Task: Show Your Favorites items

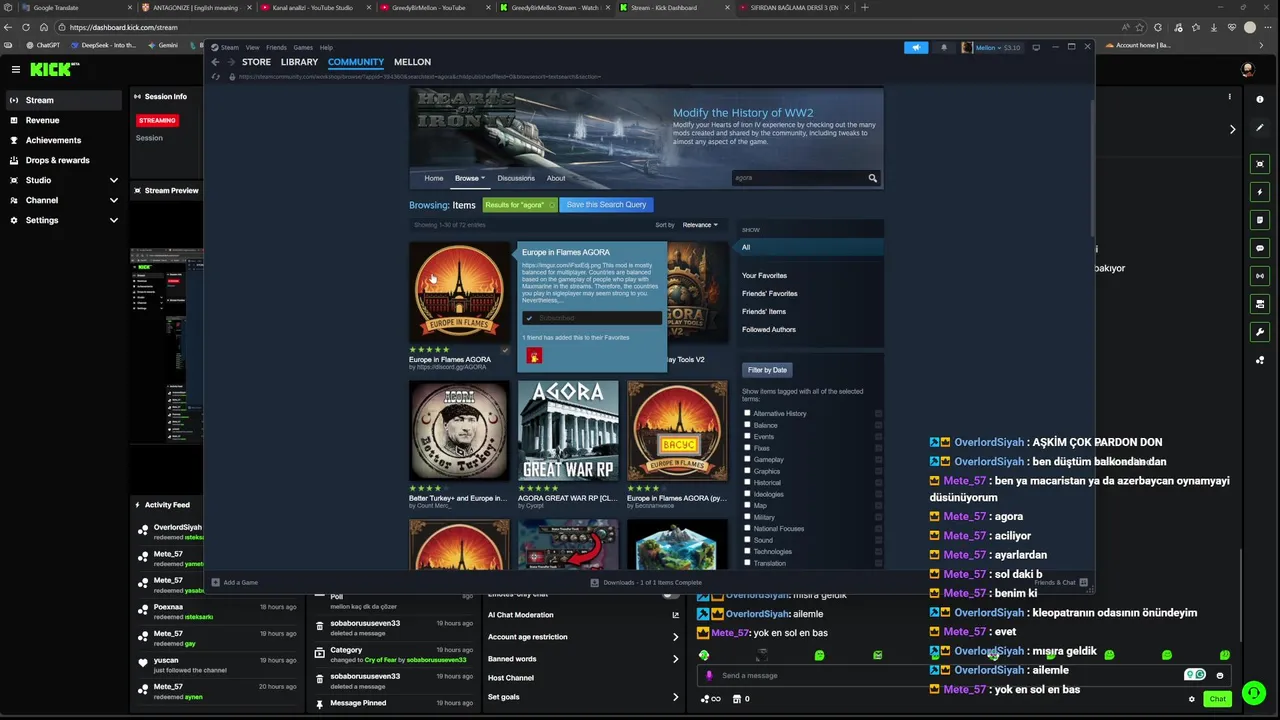Action: (x=764, y=275)
